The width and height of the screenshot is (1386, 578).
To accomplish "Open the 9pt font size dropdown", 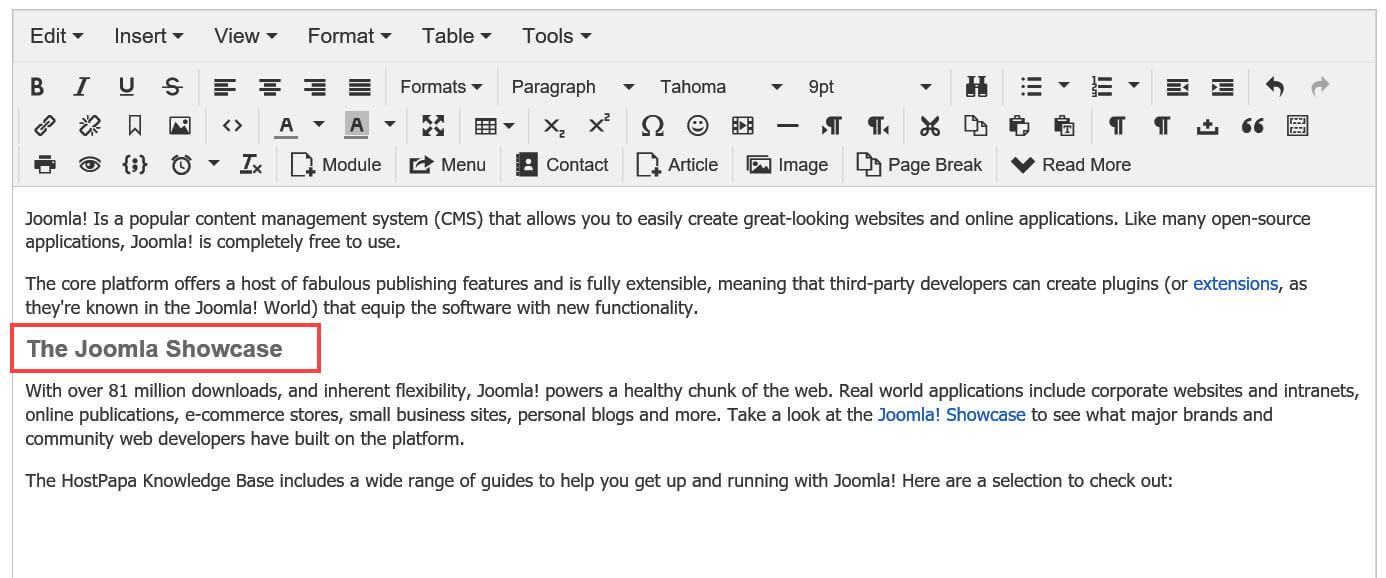I will coord(869,87).
